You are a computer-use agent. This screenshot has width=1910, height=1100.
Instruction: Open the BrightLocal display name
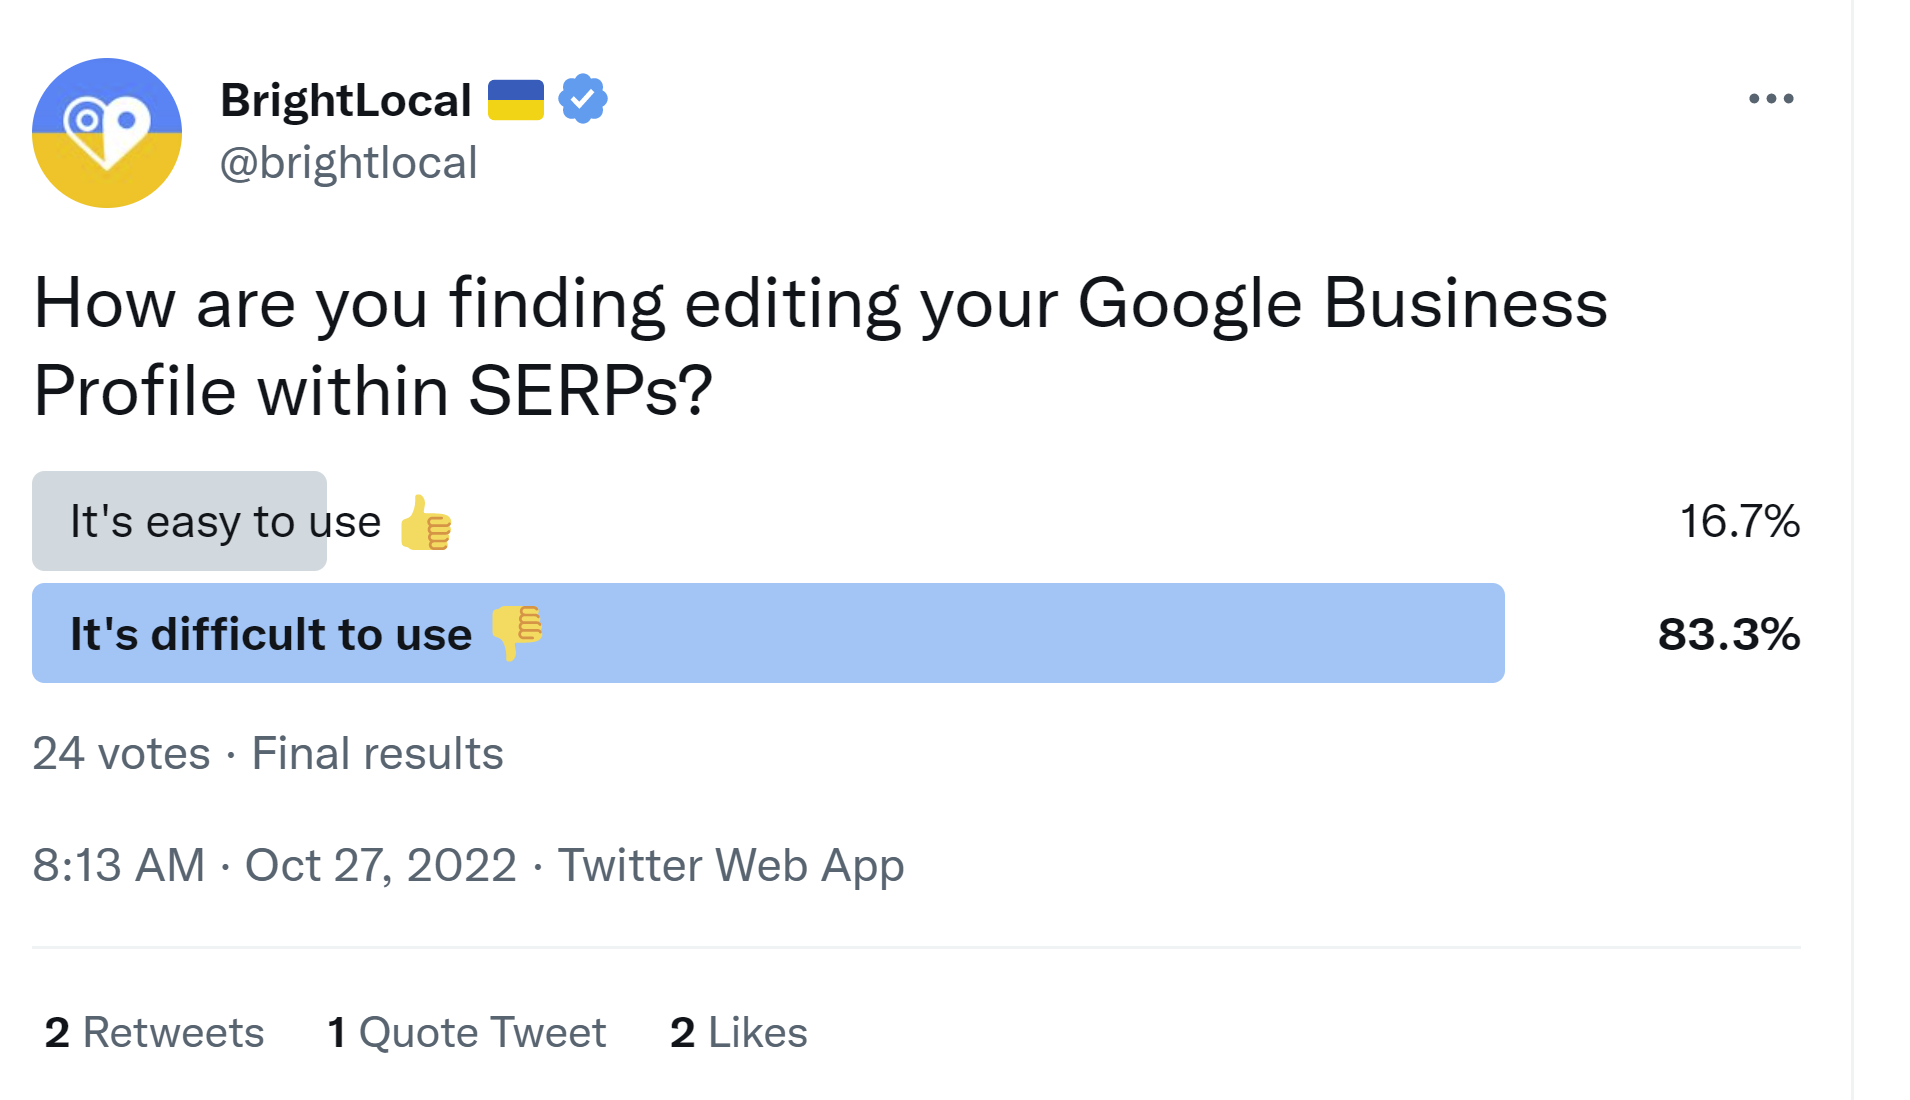(x=345, y=100)
